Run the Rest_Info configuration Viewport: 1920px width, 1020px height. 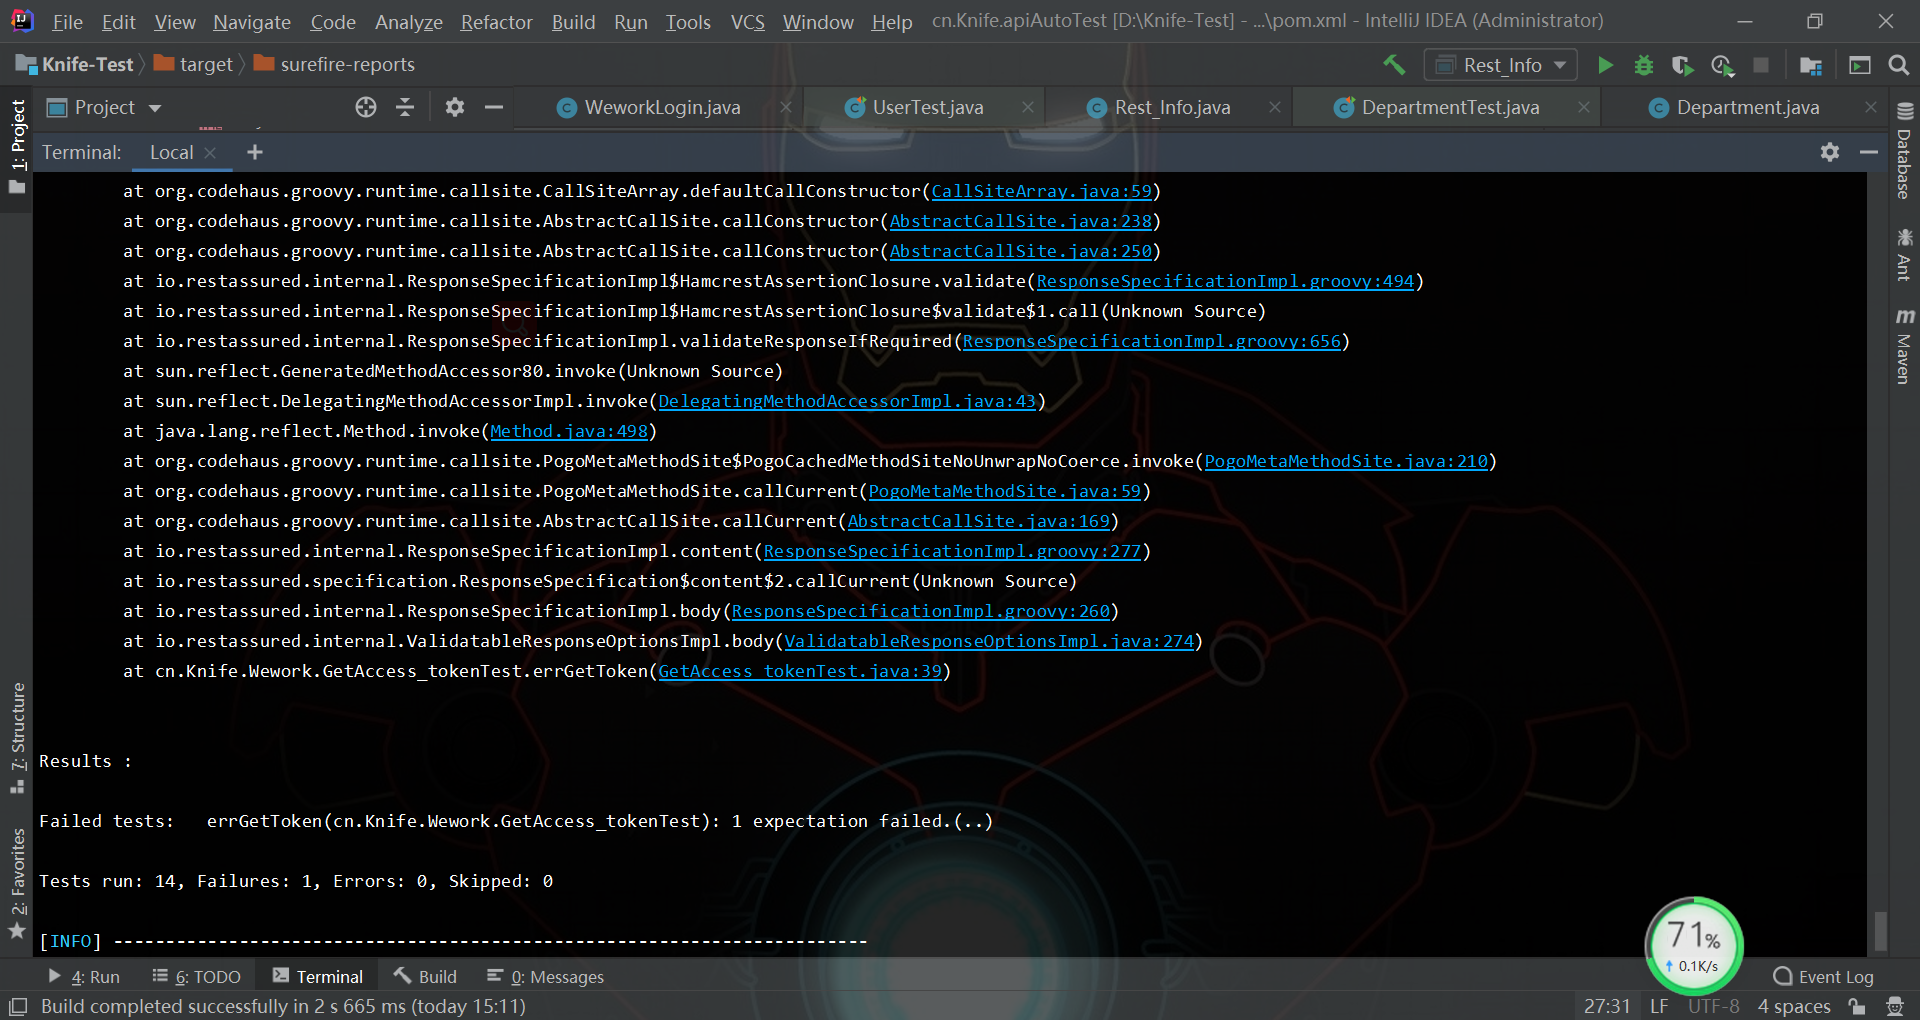pos(1605,65)
